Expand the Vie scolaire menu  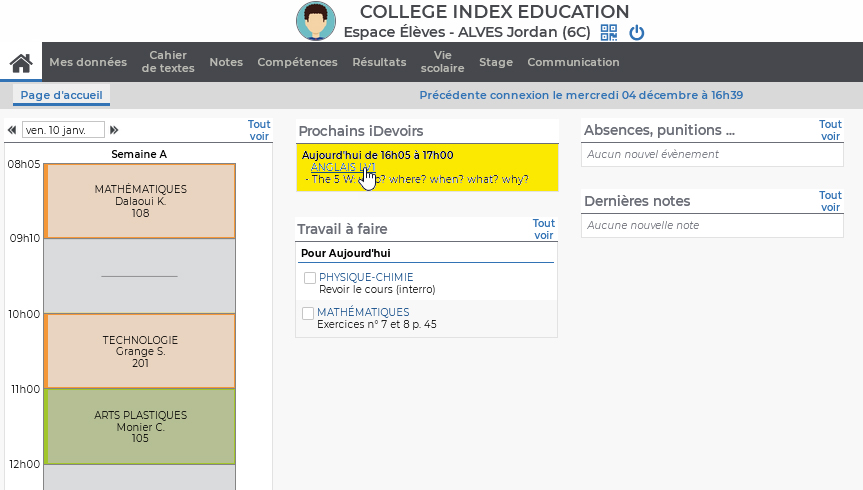pyautogui.click(x=442, y=62)
